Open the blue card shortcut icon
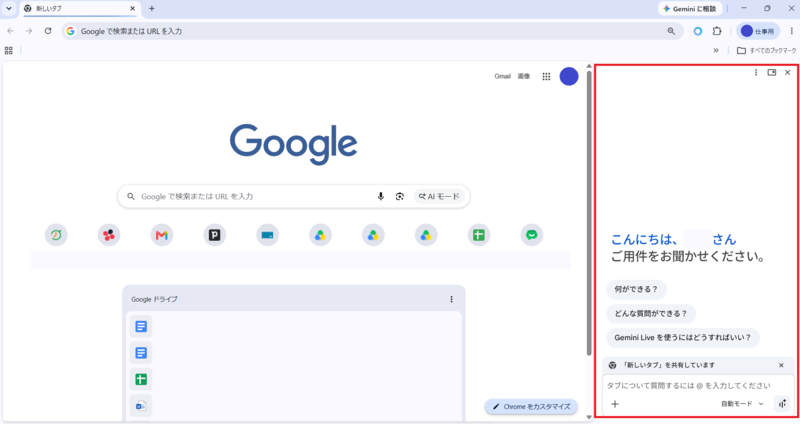Image resolution: width=800 pixels, height=424 pixels. (x=267, y=235)
